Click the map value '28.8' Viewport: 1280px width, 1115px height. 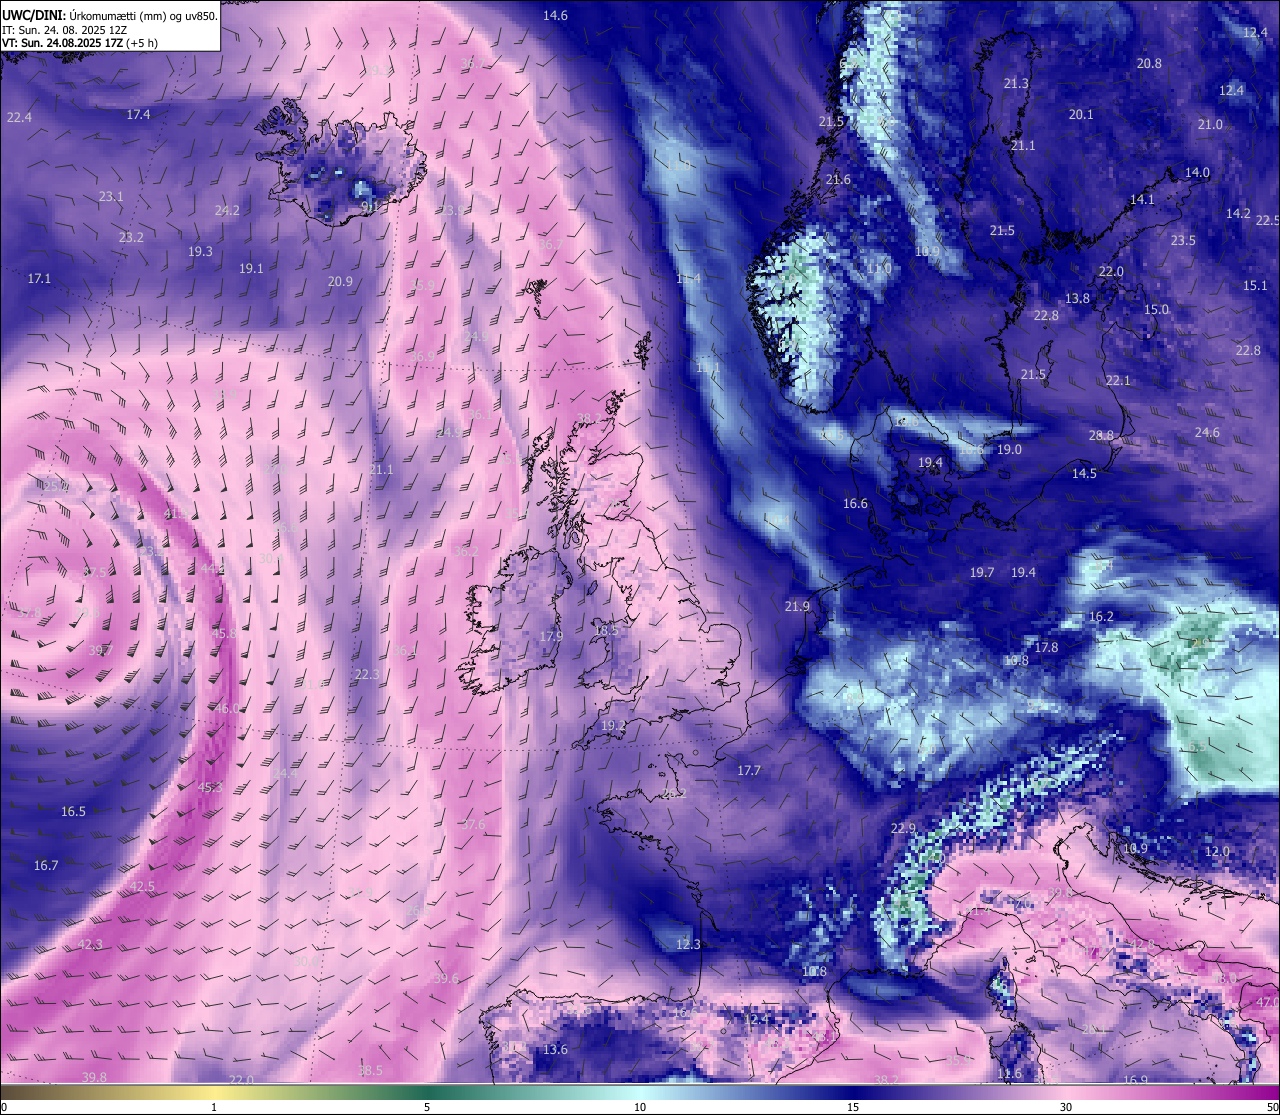(1101, 436)
